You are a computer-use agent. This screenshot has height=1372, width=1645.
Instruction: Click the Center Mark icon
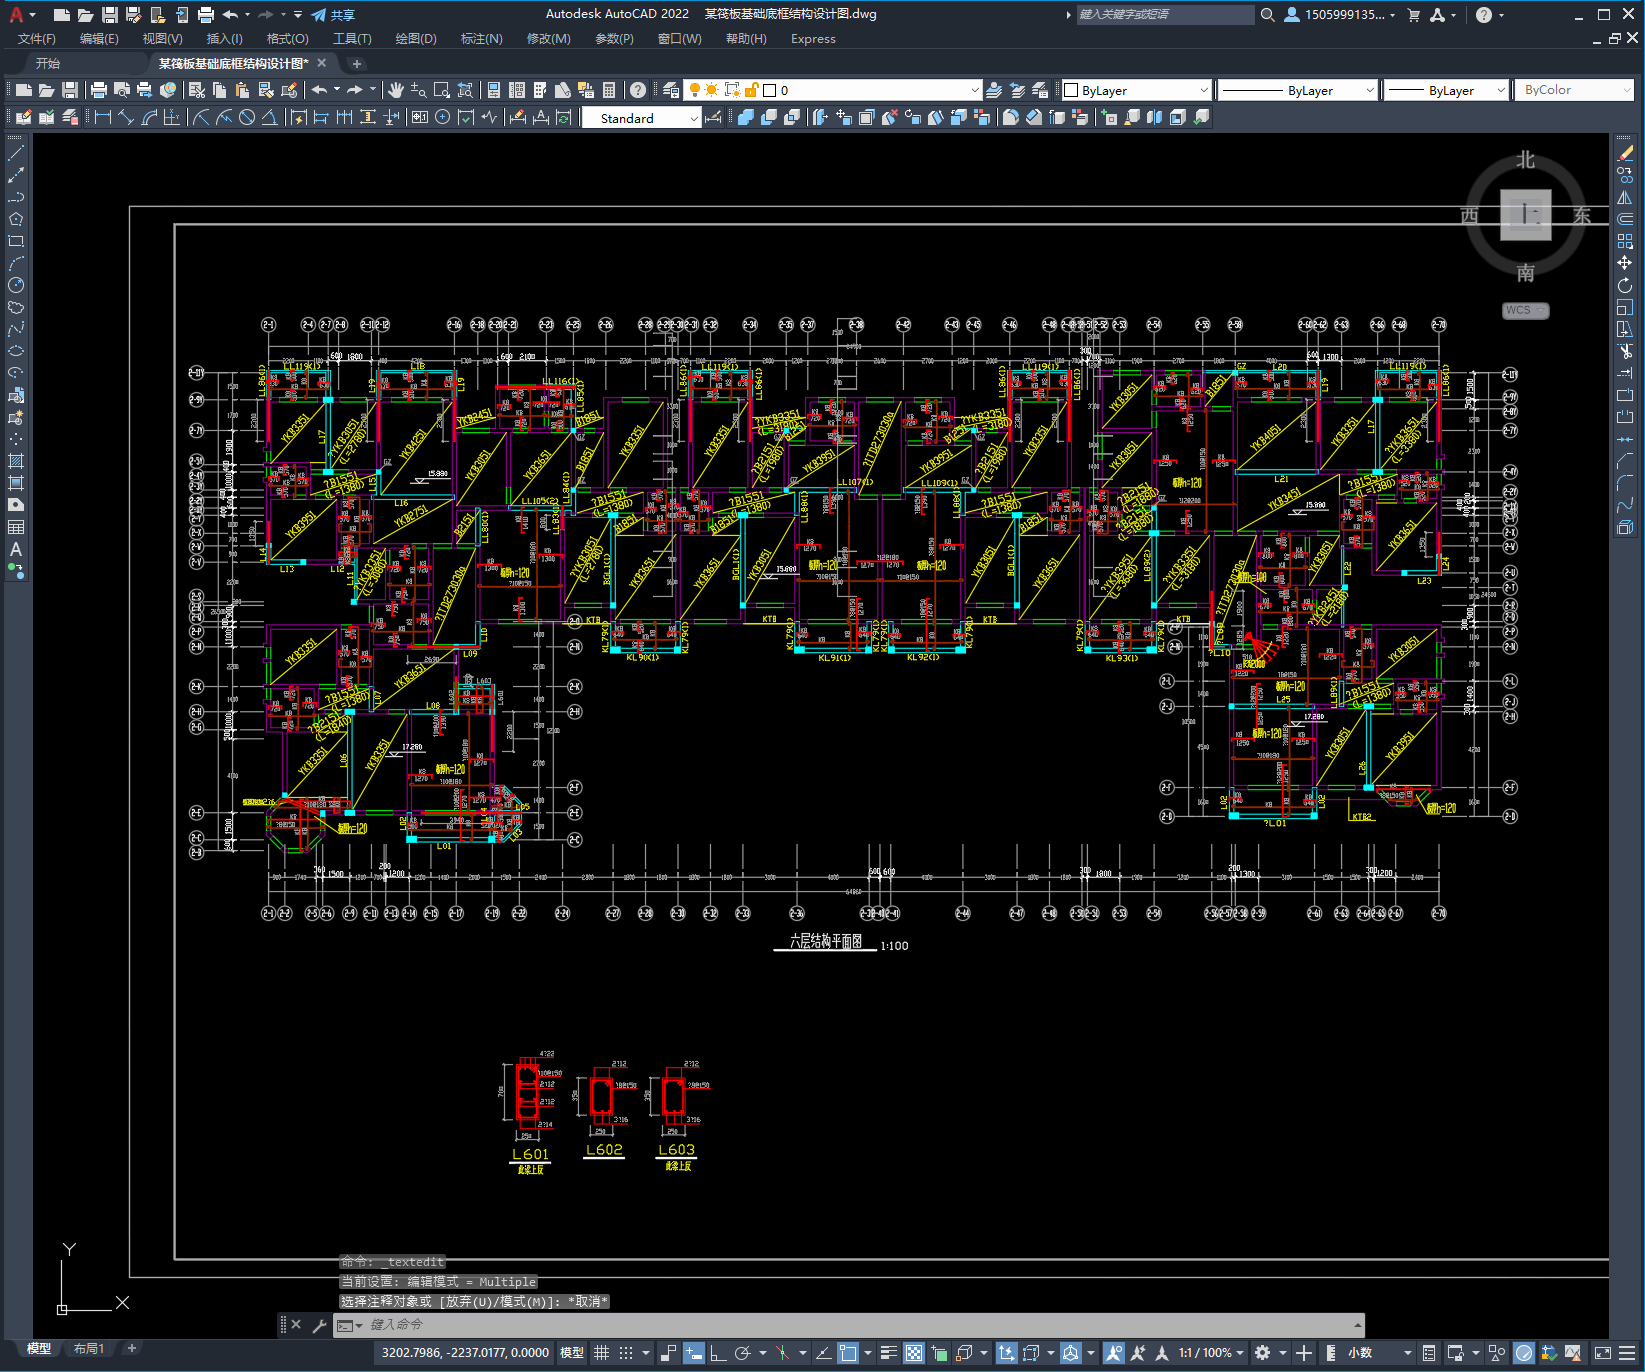click(x=442, y=117)
